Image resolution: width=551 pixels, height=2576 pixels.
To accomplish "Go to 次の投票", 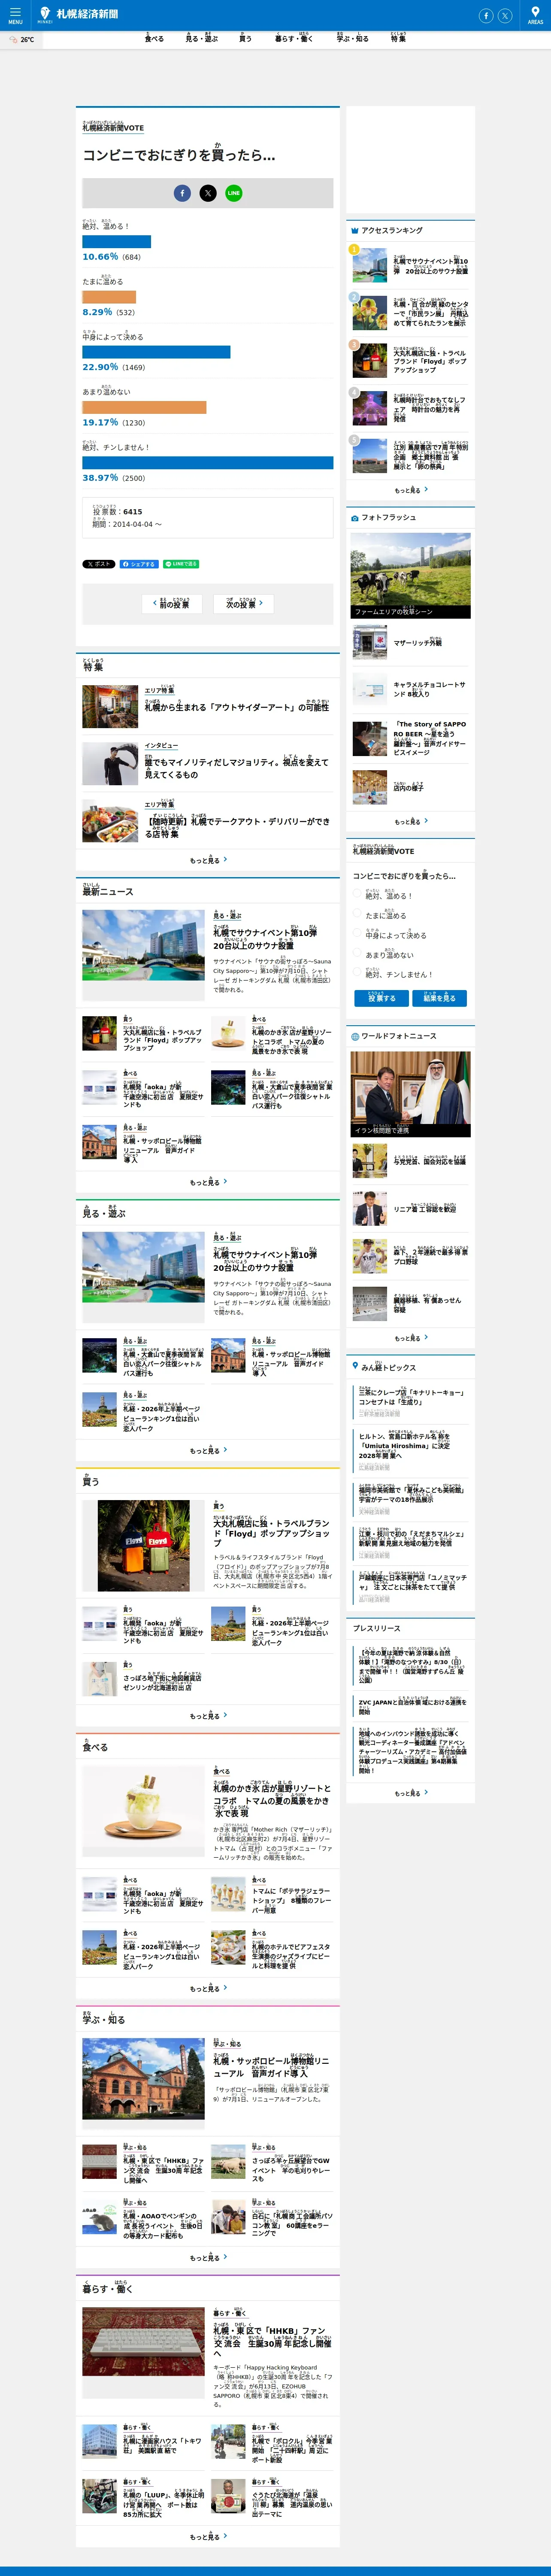I will point(244,603).
